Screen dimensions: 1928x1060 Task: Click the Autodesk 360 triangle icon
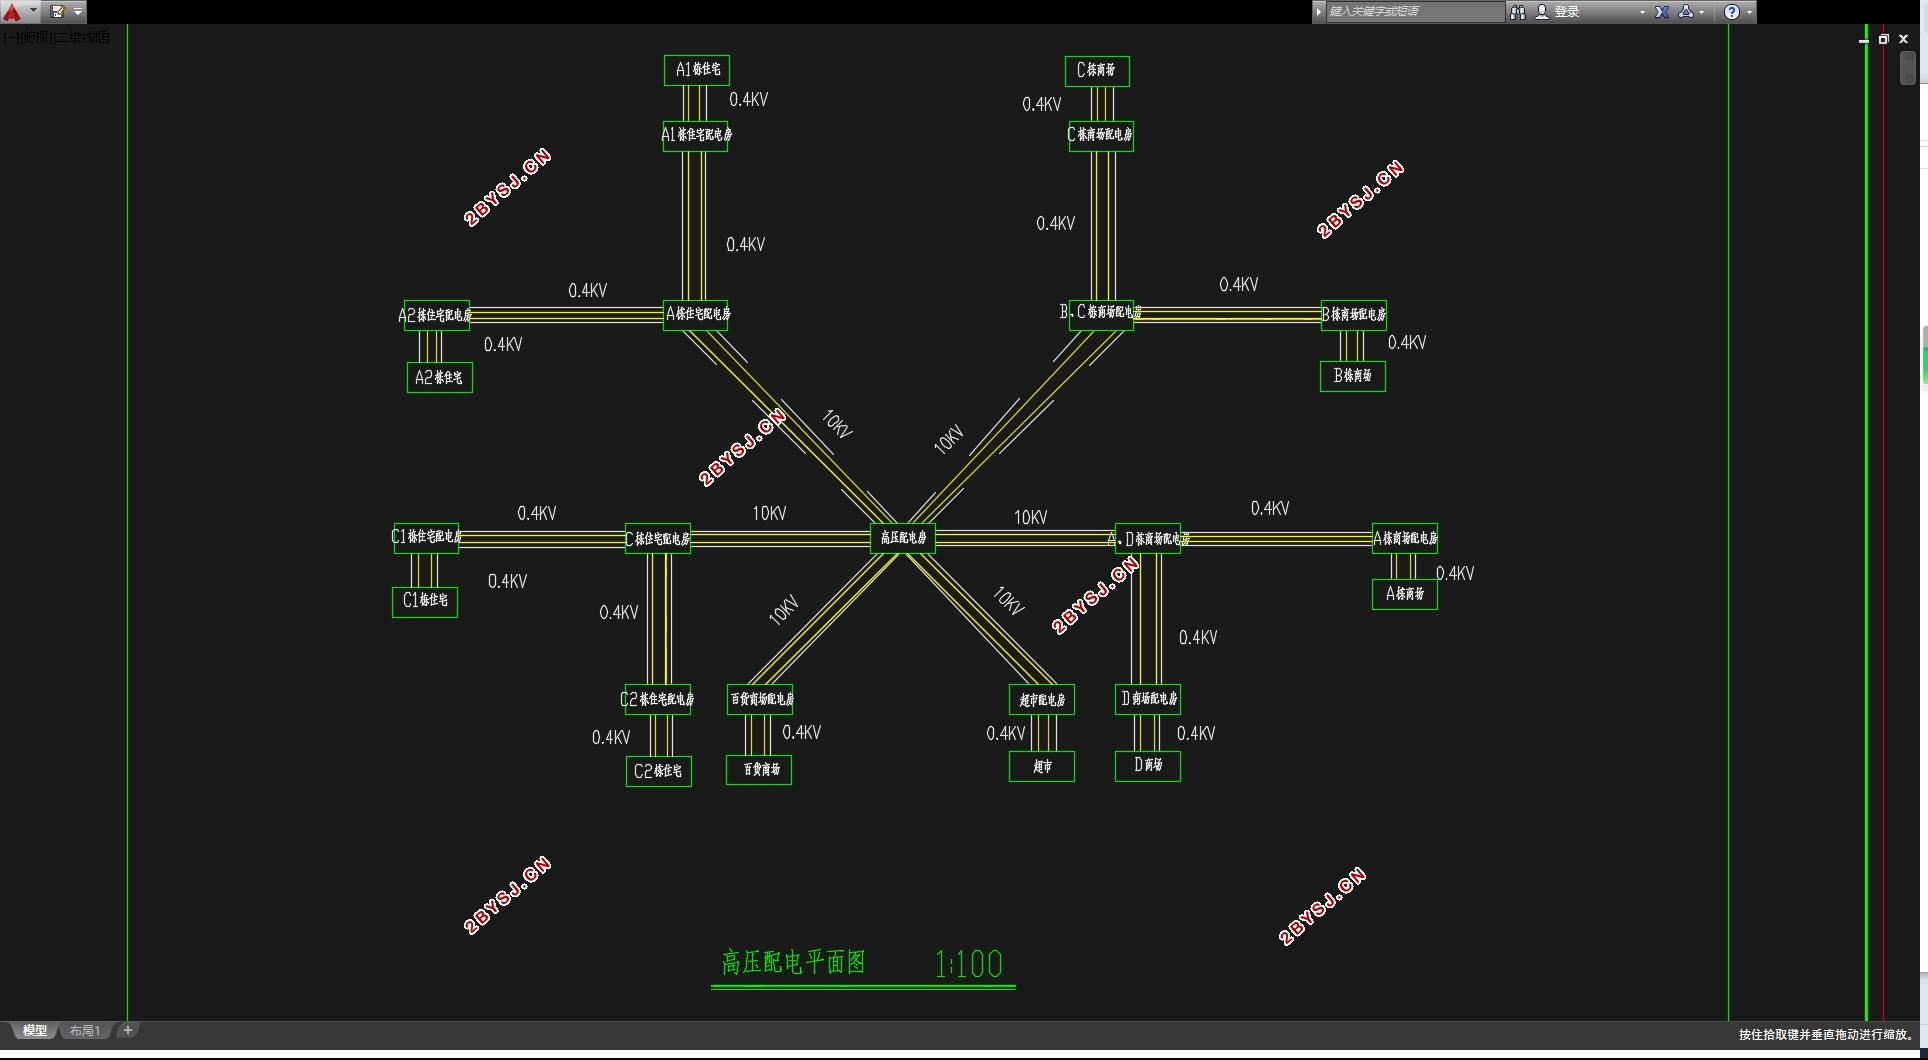click(x=1686, y=12)
